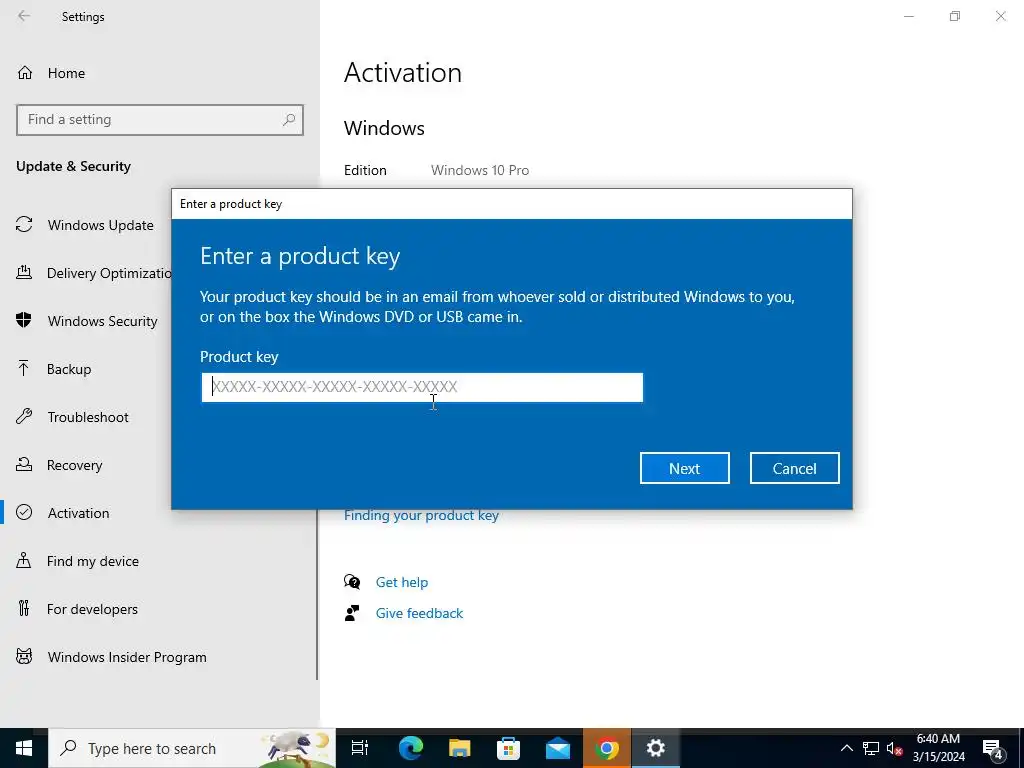Open the Windows Start menu

coord(24,748)
